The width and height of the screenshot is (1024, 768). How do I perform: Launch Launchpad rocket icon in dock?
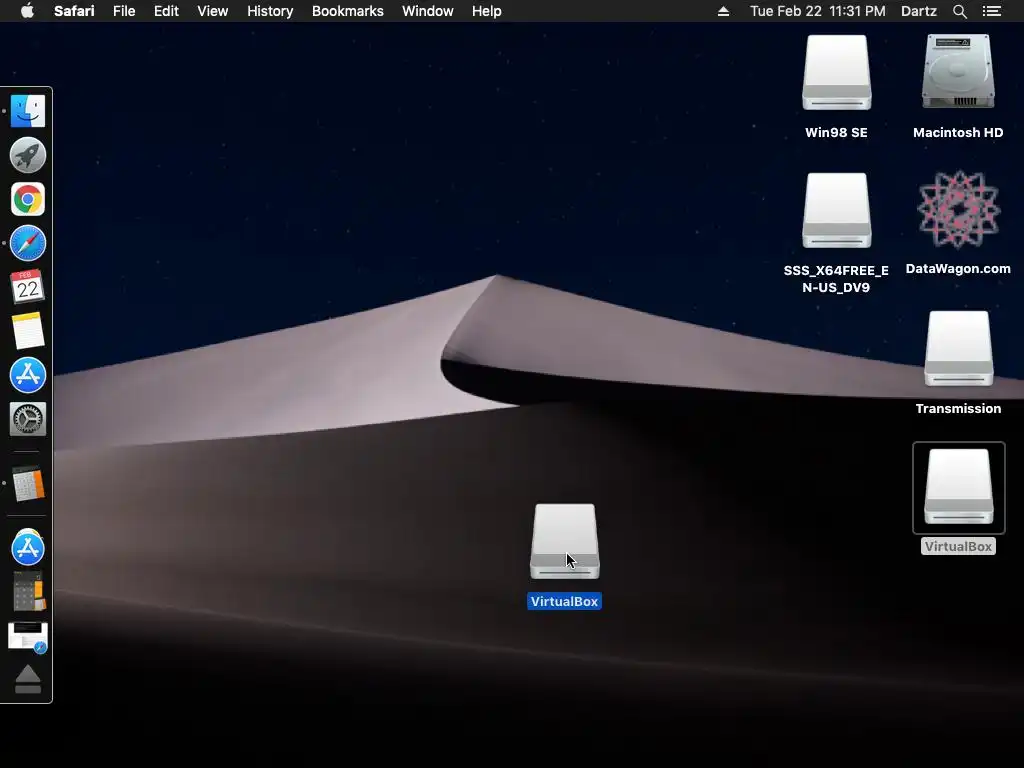[27, 155]
